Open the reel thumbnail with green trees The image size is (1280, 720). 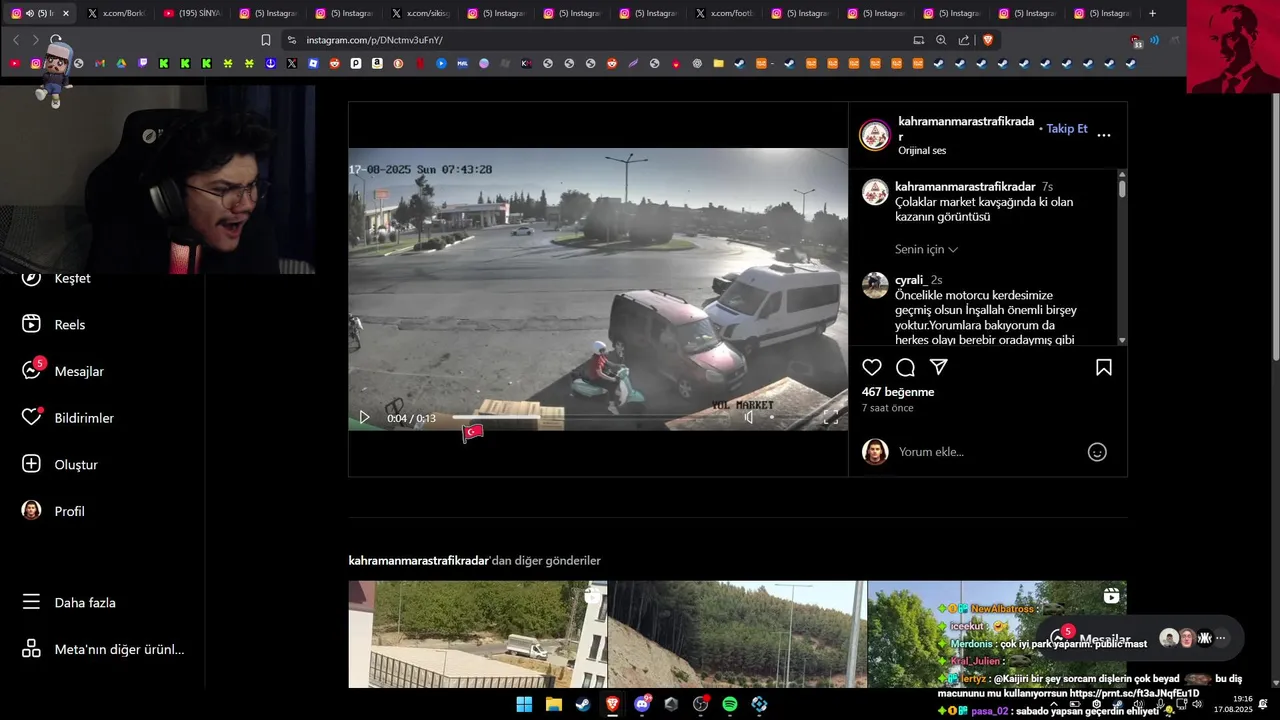997,634
